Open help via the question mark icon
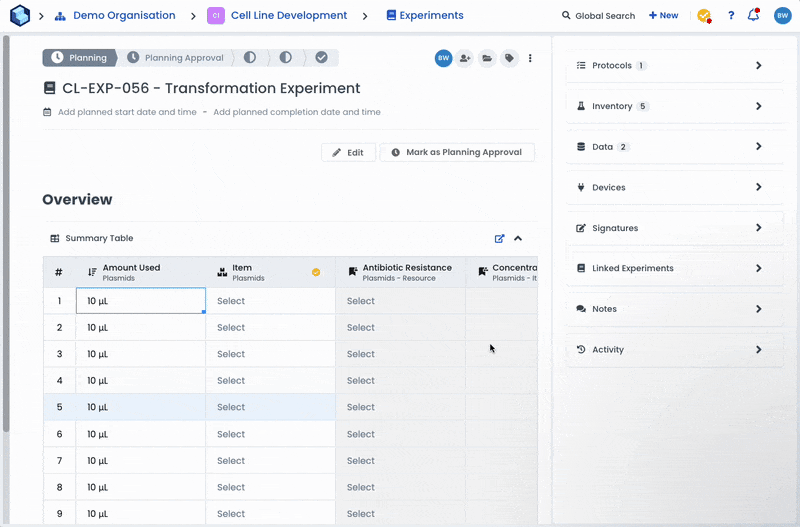The height and width of the screenshot is (527, 800). tap(731, 16)
